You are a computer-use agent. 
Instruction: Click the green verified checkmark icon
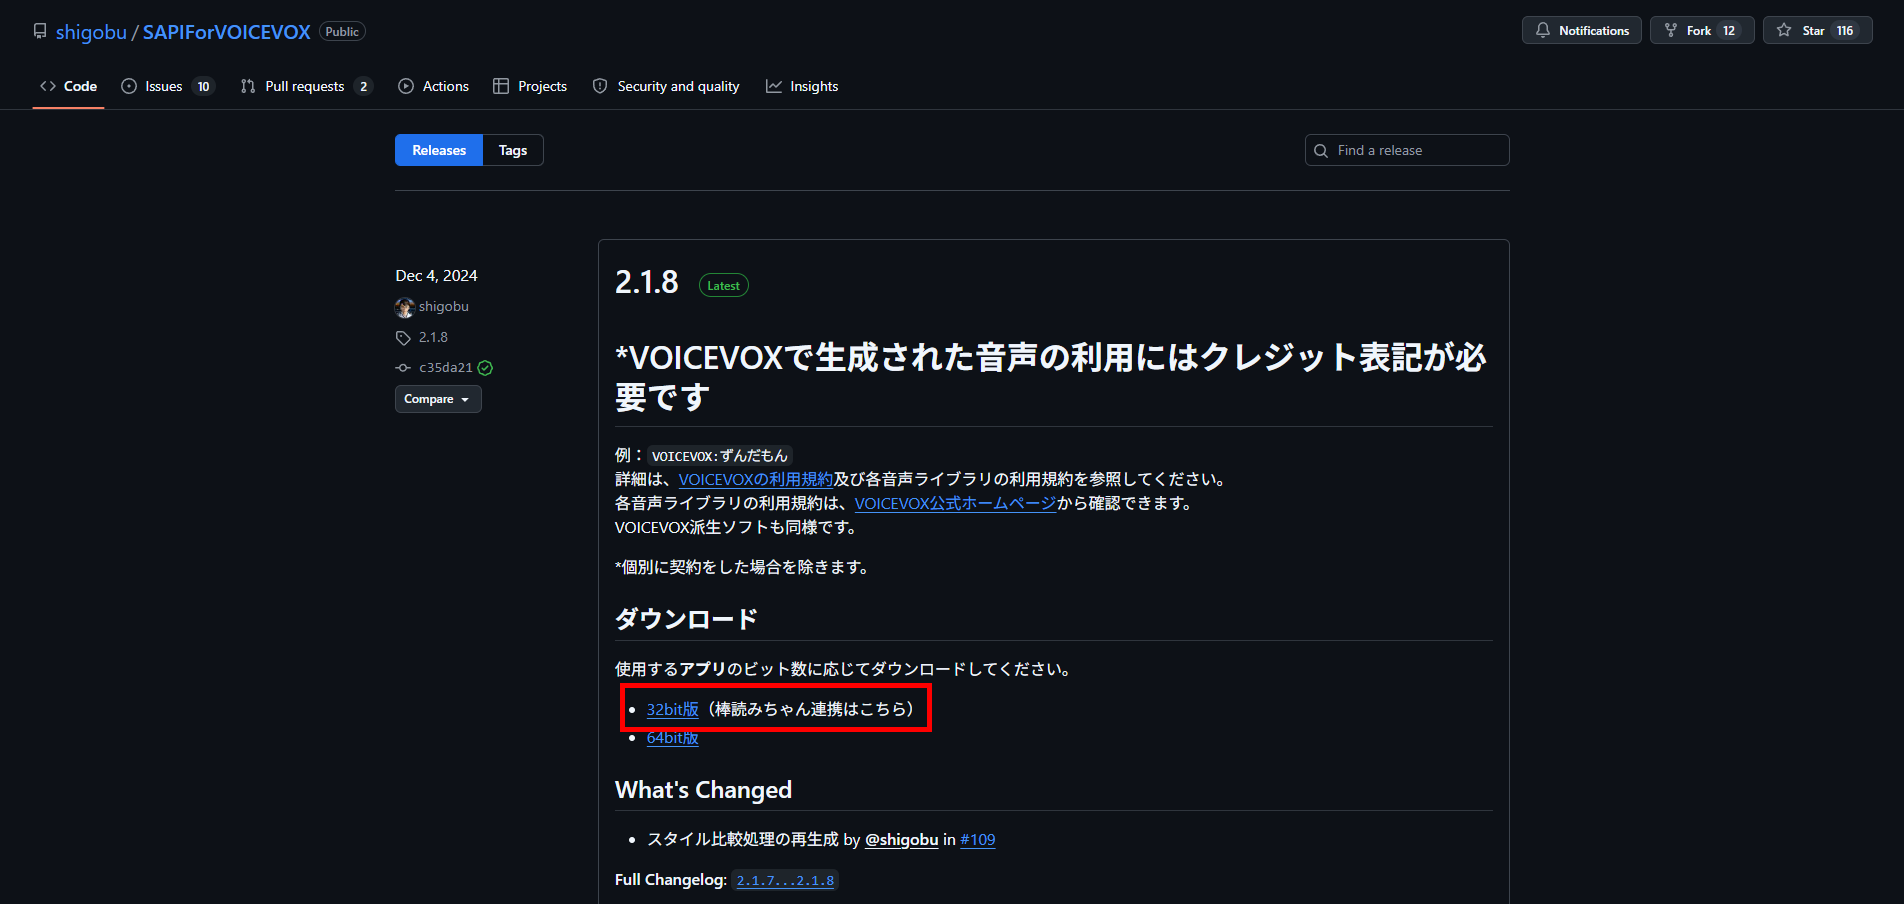(x=485, y=368)
